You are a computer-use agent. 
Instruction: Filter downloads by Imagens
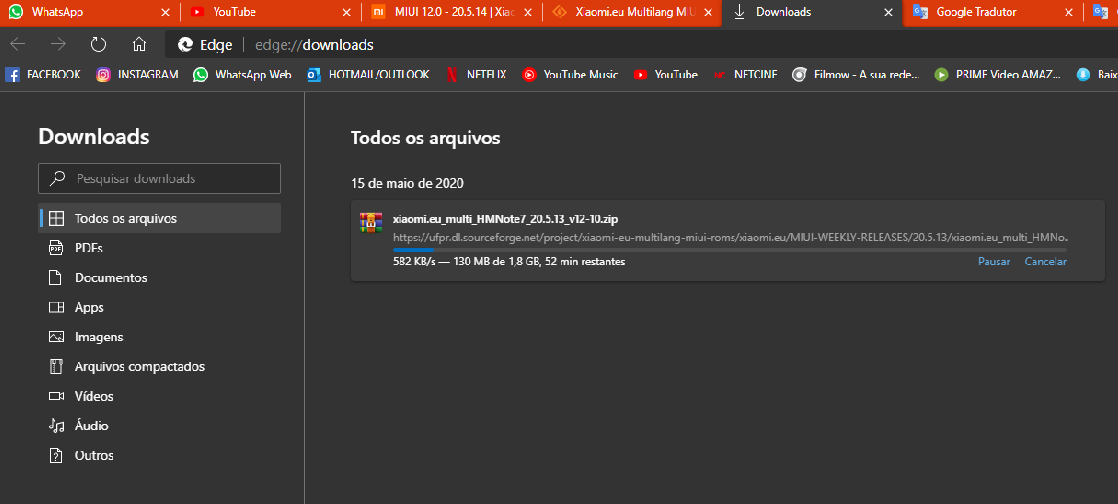159,336
